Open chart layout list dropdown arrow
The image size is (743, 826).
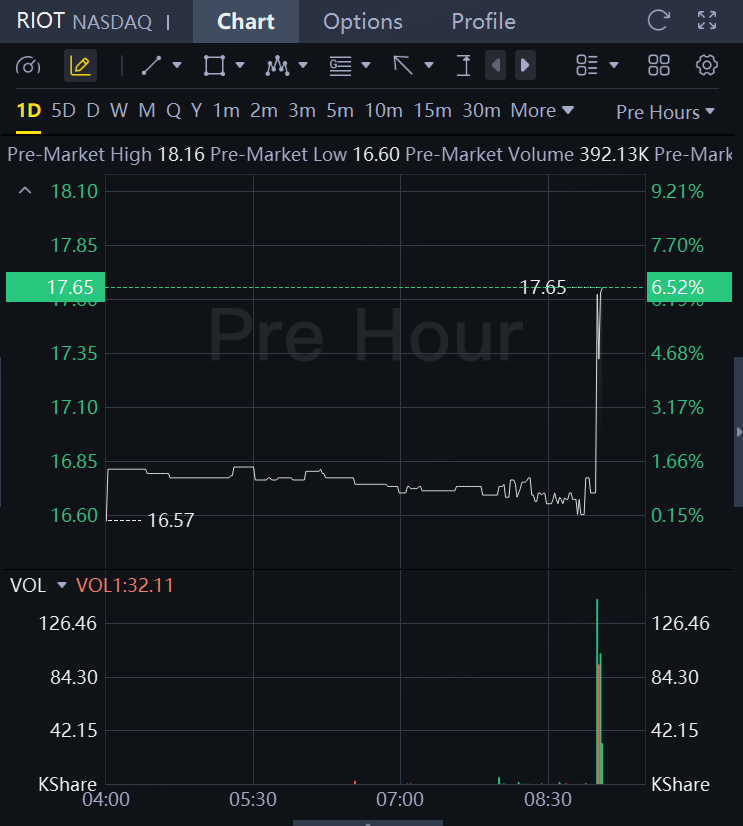(x=614, y=65)
